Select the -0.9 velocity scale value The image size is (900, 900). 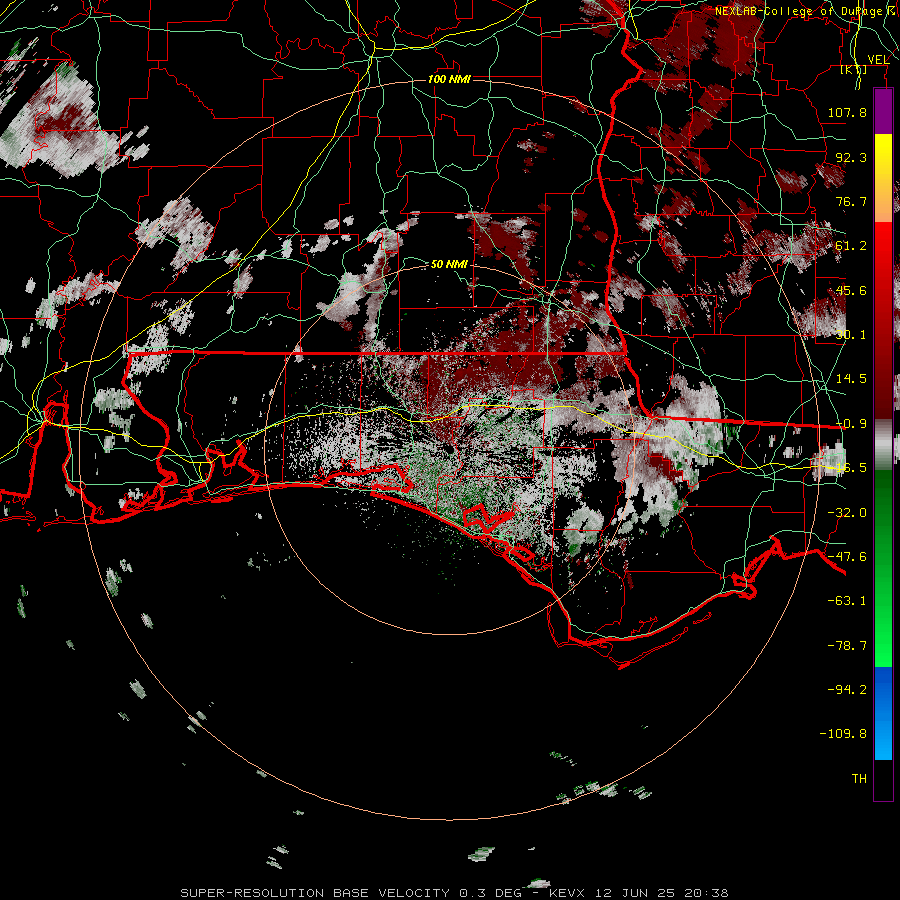pos(851,424)
